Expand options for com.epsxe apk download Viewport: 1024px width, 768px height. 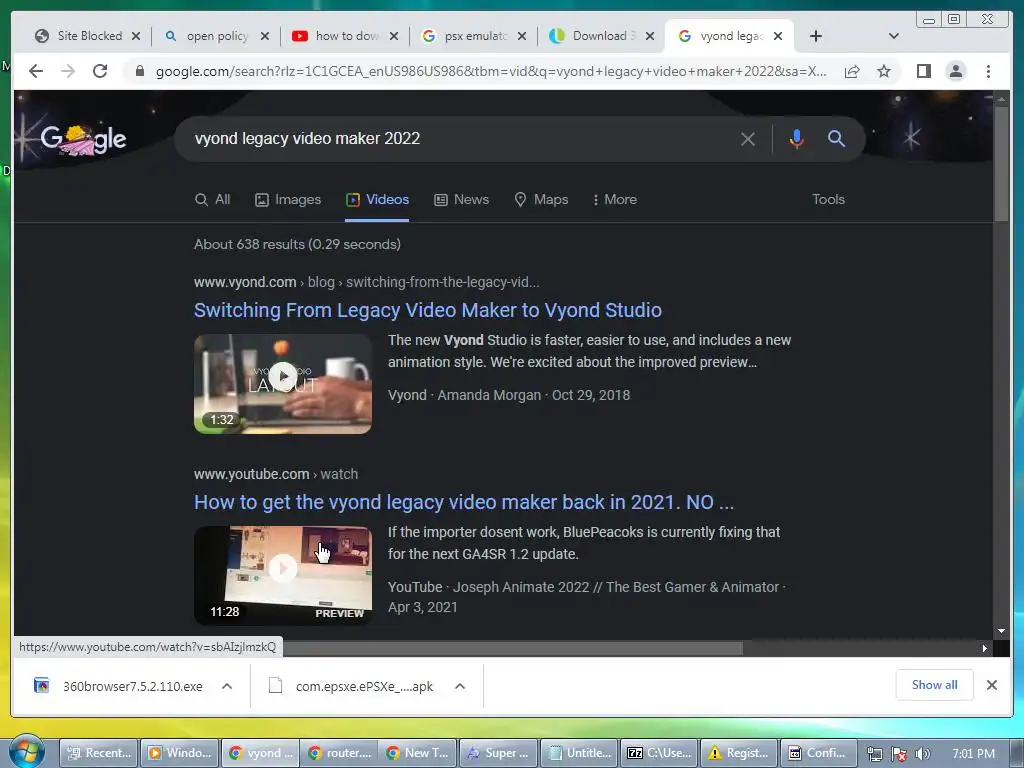pyautogui.click(x=460, y=686)
